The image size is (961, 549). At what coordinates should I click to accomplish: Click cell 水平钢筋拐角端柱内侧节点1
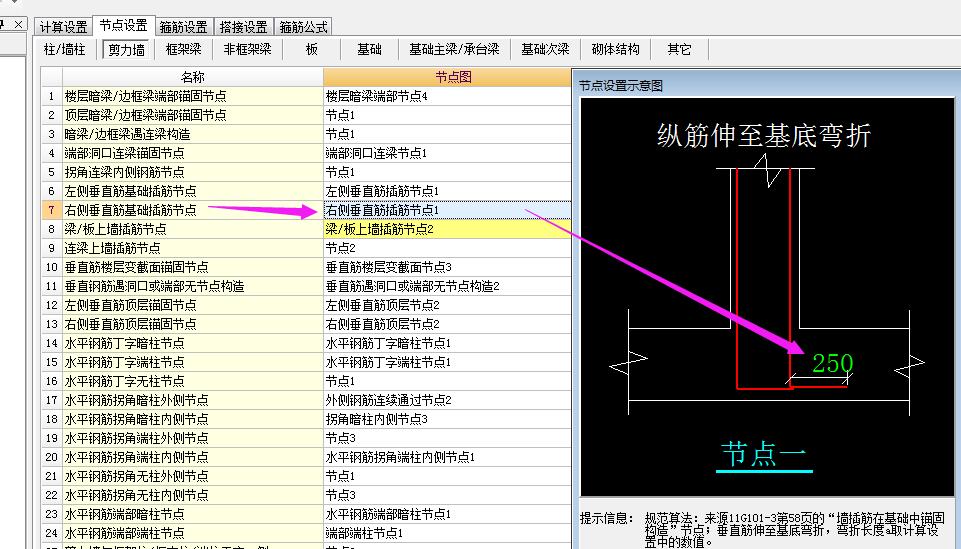[x=447, y=457]
